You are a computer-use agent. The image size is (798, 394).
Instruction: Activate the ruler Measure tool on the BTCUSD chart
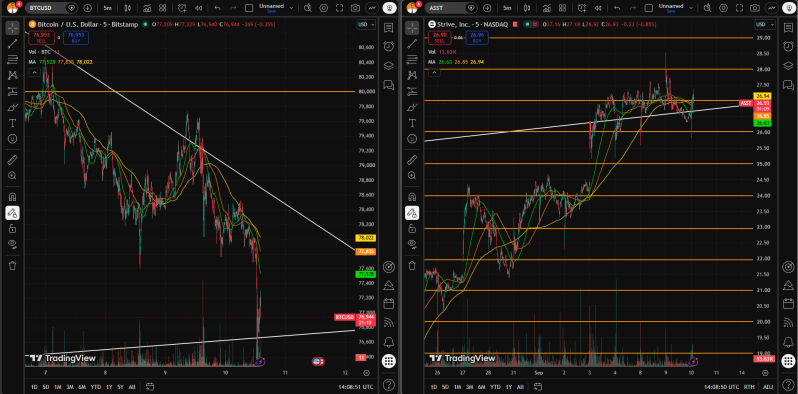(12, 160)
